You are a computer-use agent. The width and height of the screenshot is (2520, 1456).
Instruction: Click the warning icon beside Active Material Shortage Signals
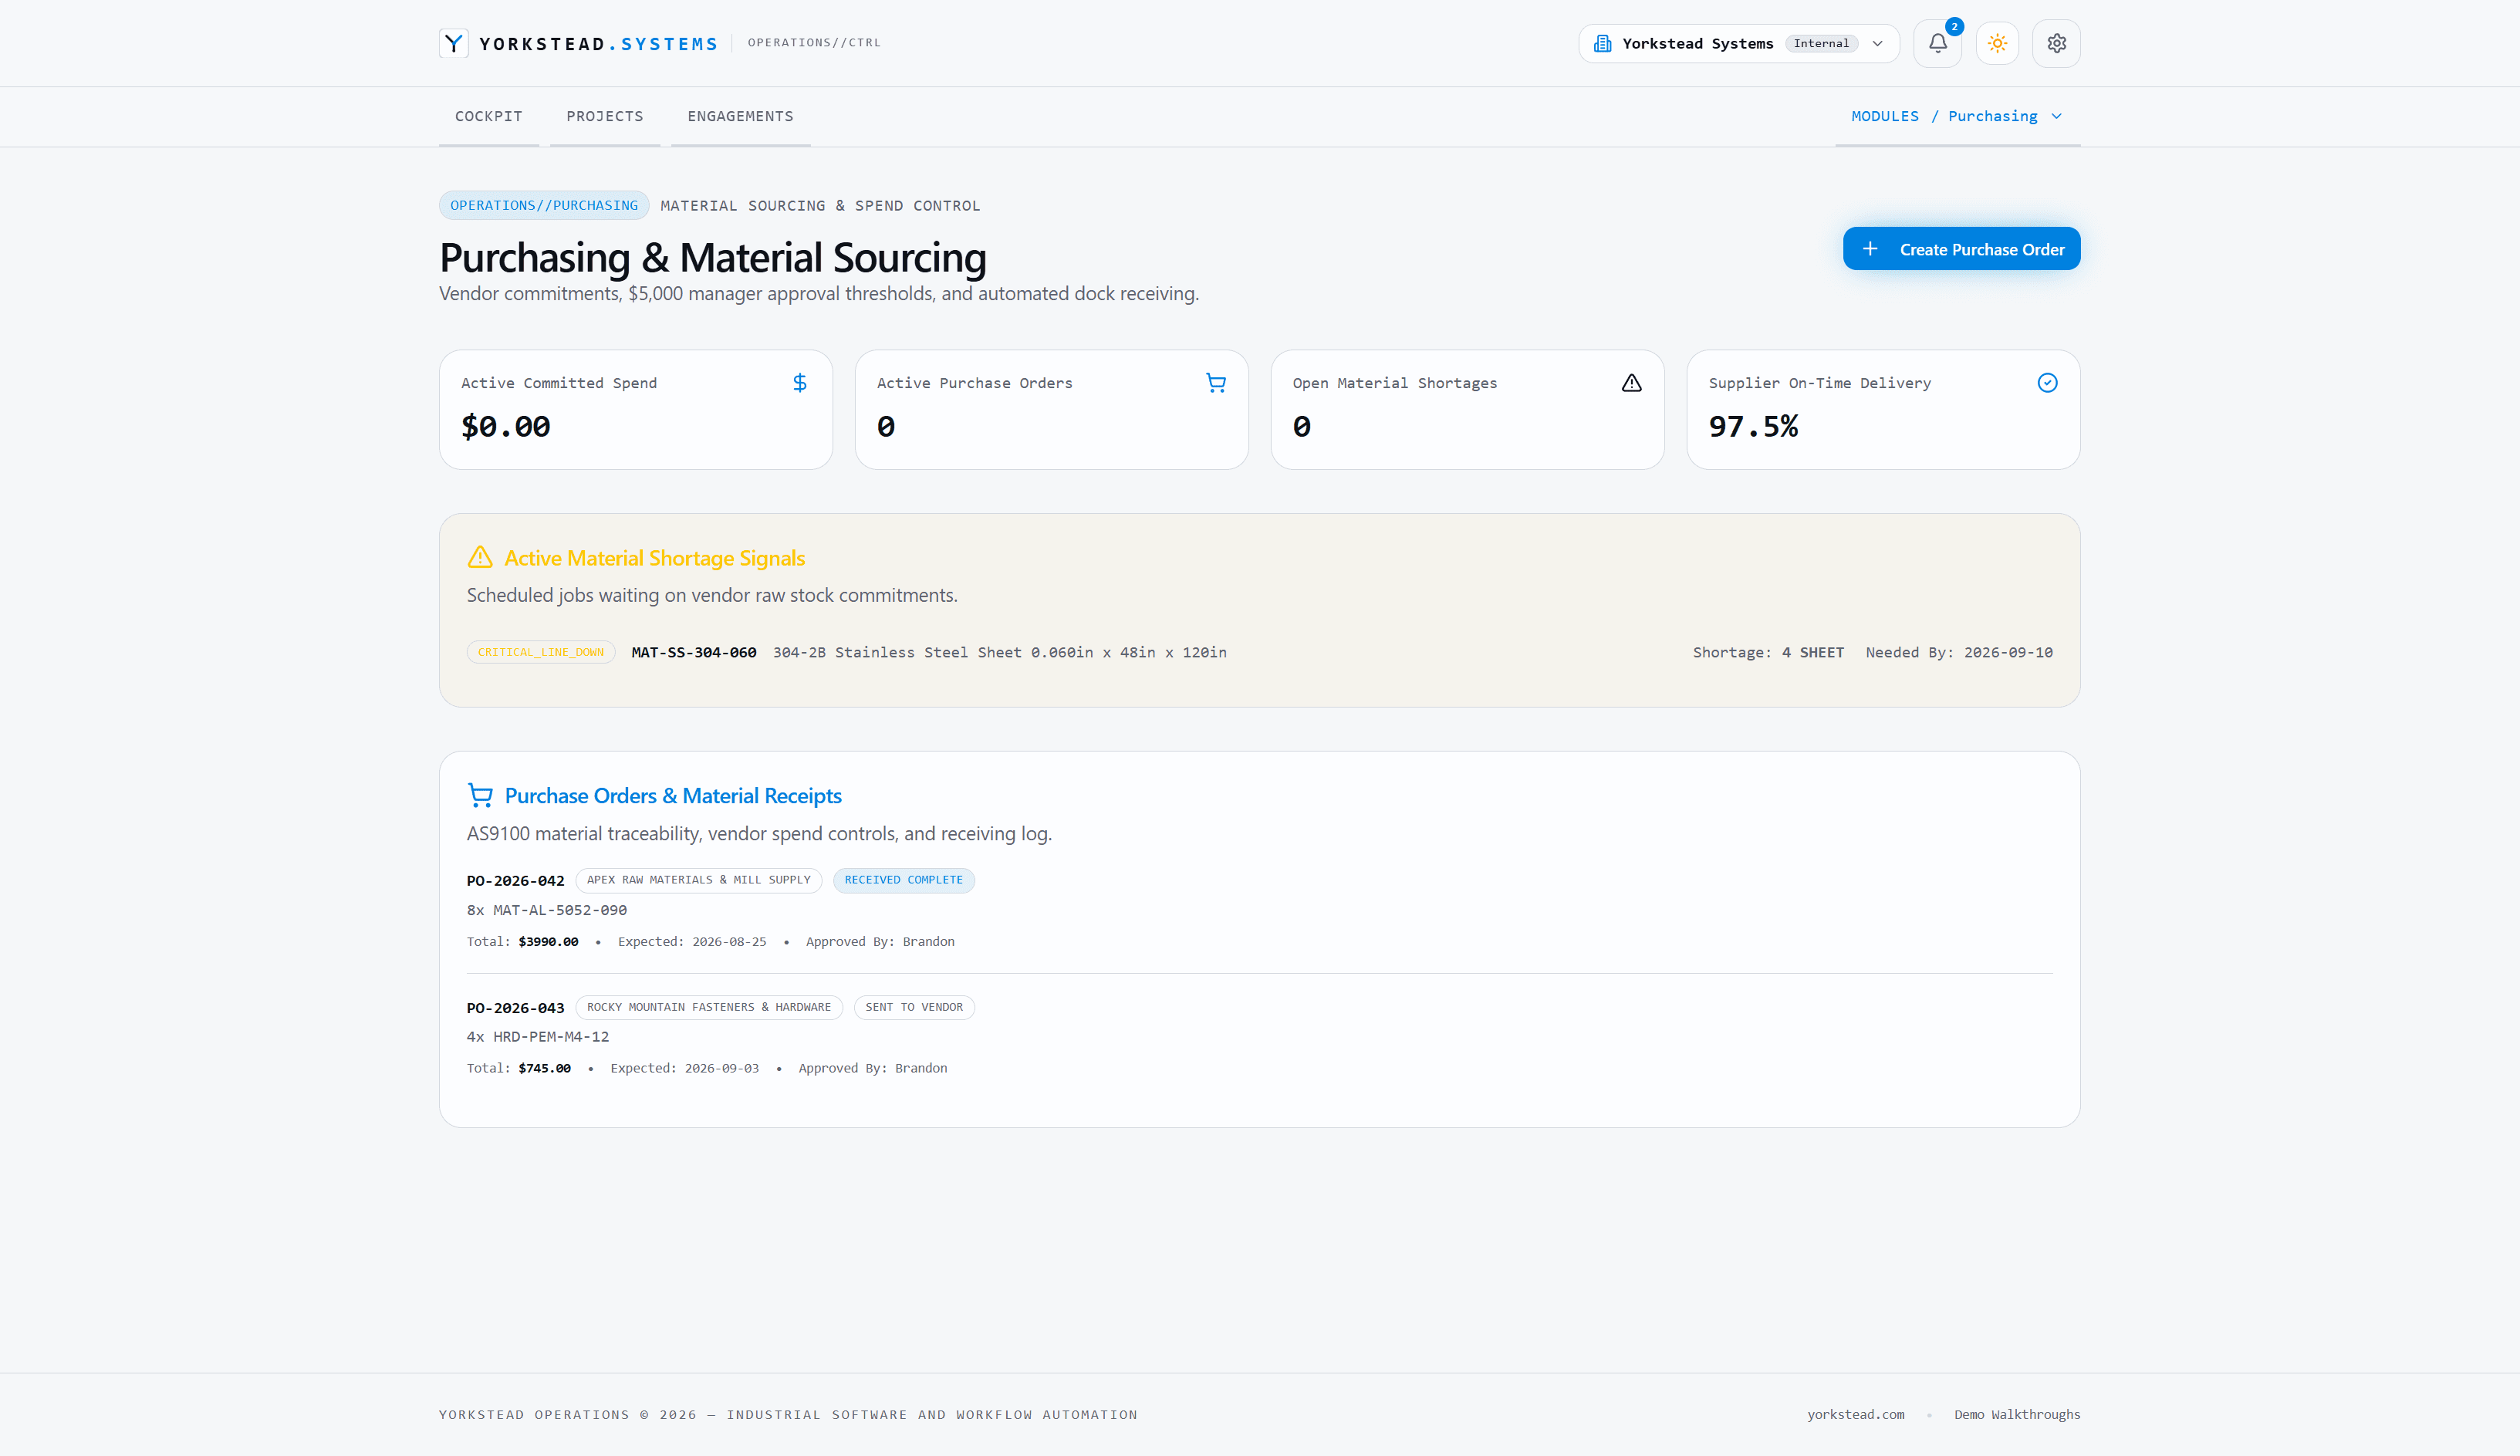point(480,557)
